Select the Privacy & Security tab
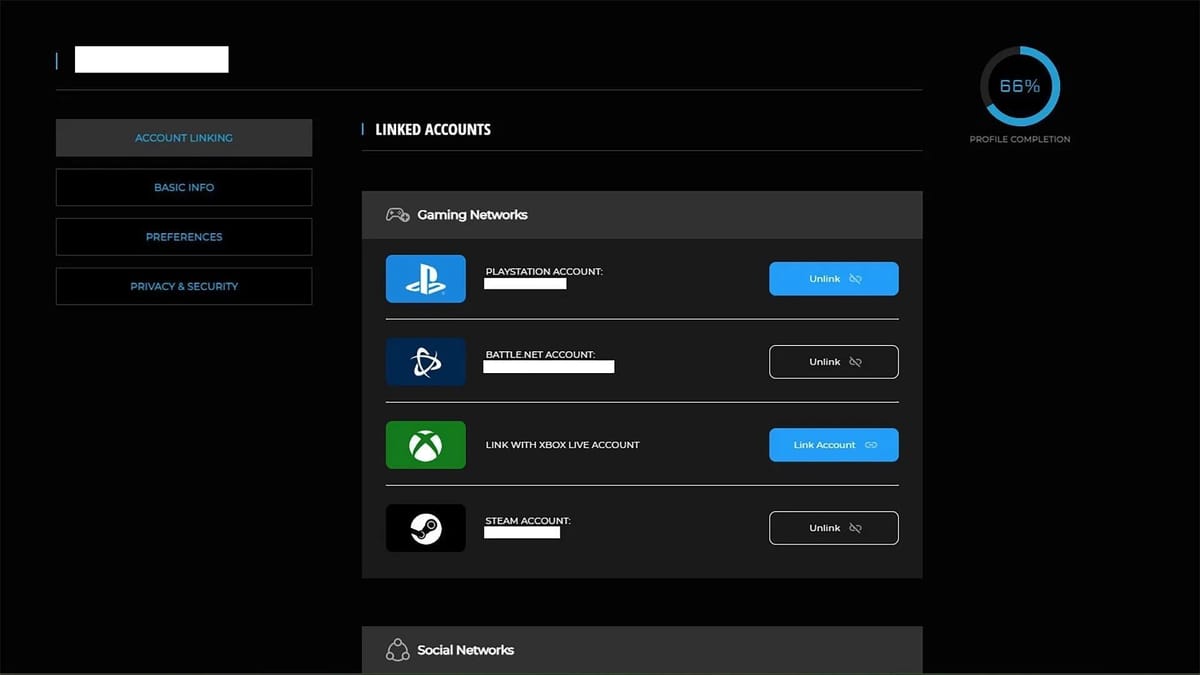Image resolution: width=1200 pixels, height=675 pixels. coord(184,286)
